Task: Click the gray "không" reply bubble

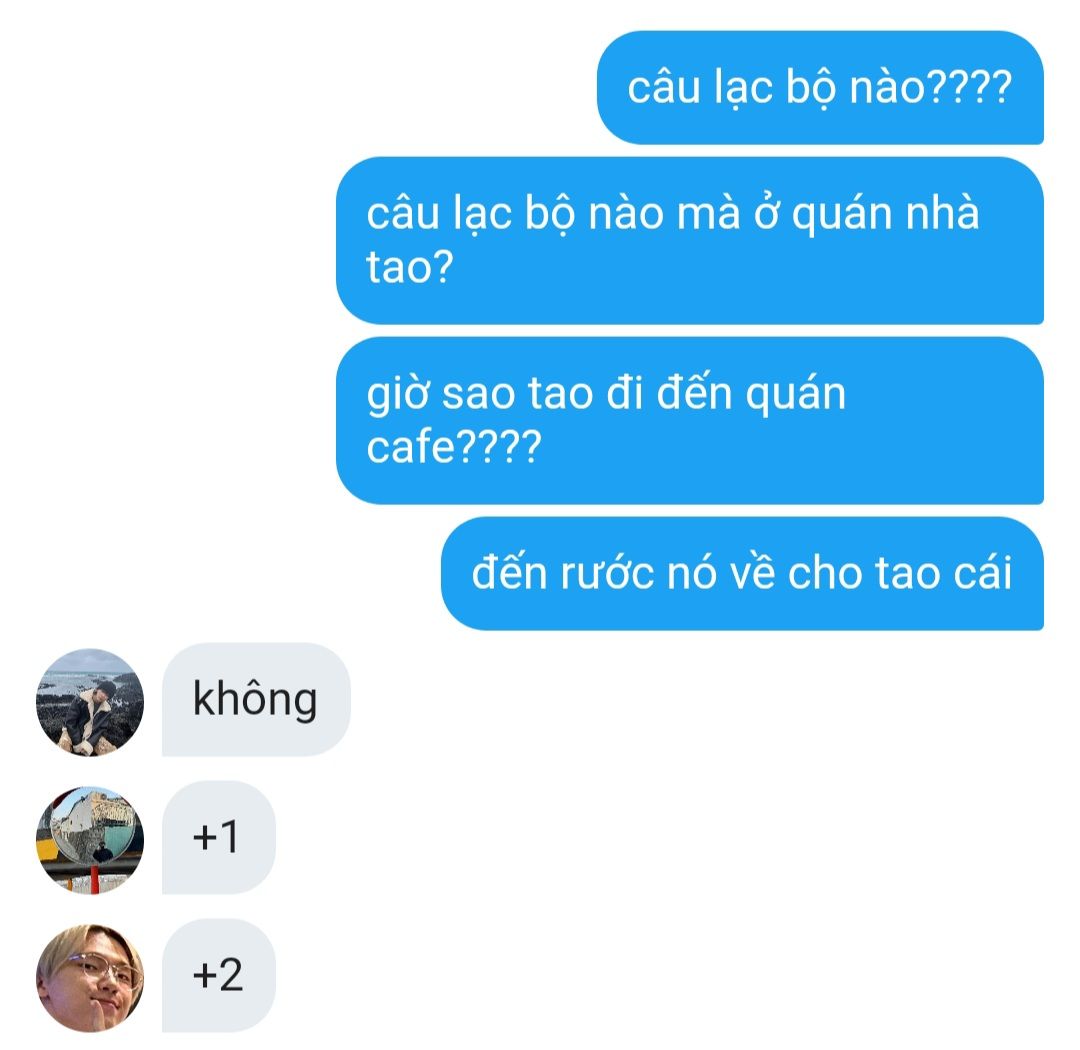Action: tap(256, 699)
